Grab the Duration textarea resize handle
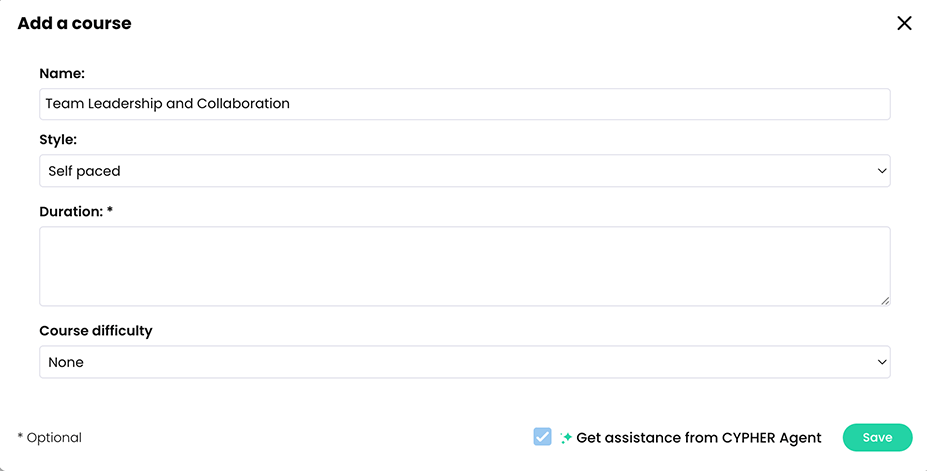Viewport: 927px width, 471px height. click(x=884, y=299)
